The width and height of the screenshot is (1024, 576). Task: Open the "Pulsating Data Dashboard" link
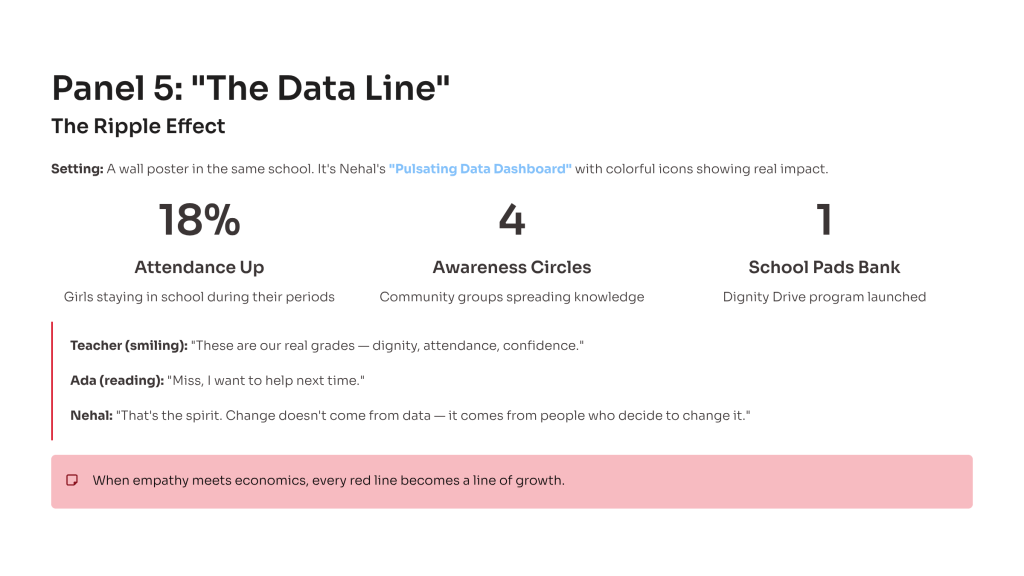point(480,169)
